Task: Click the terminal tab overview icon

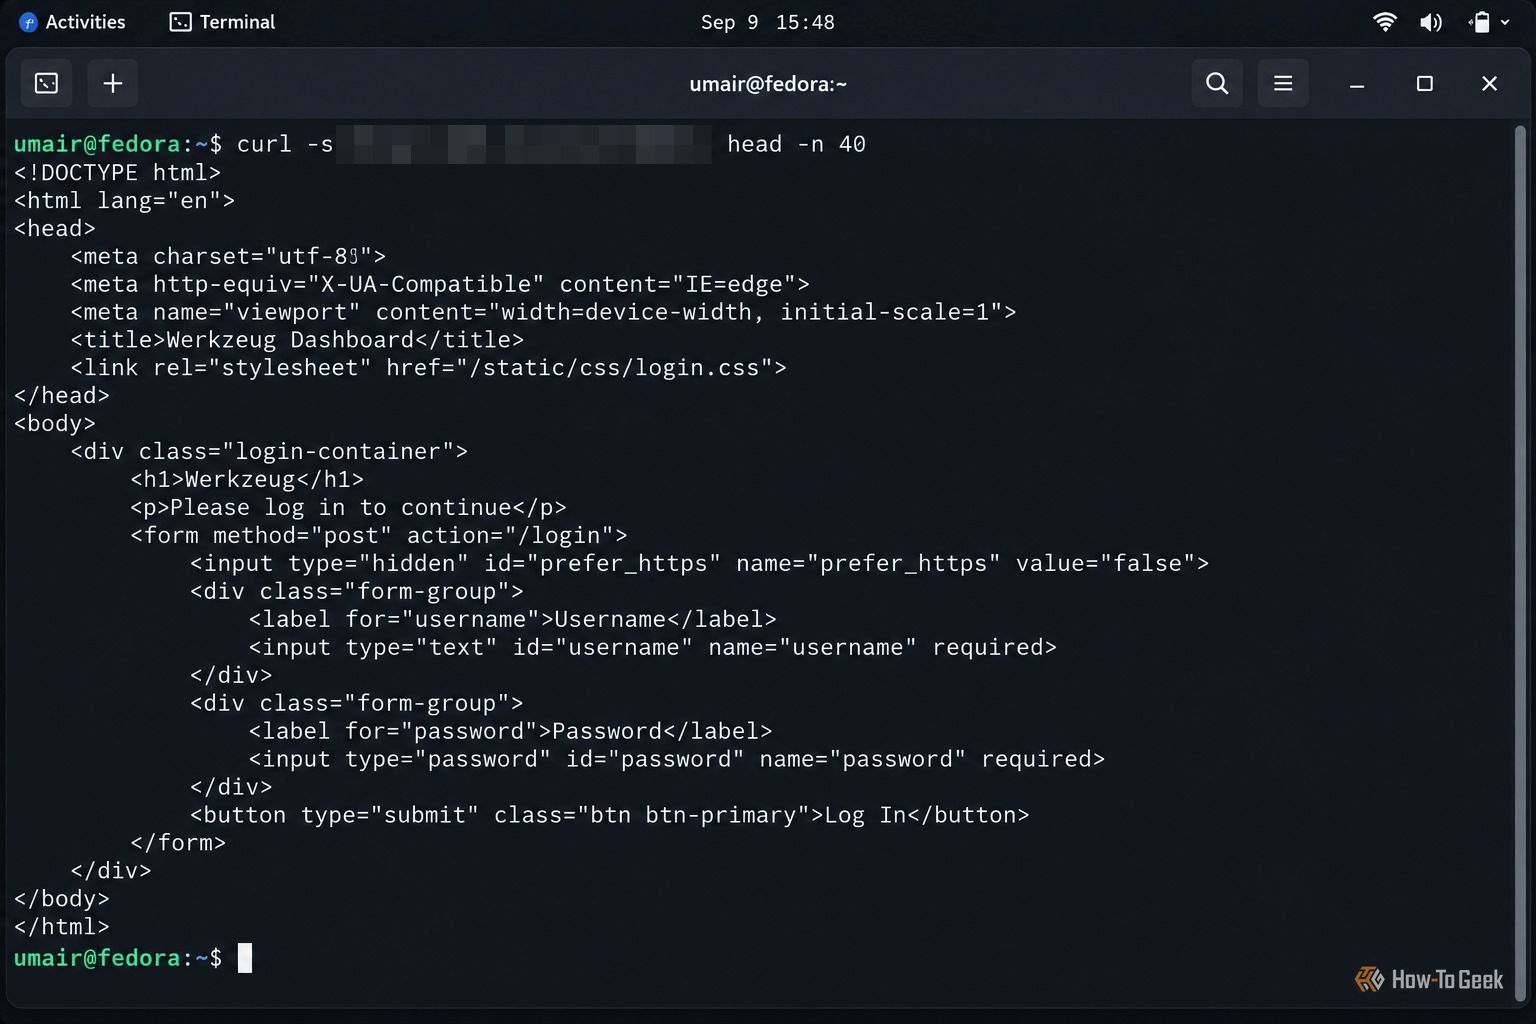Action: point(46,83)
